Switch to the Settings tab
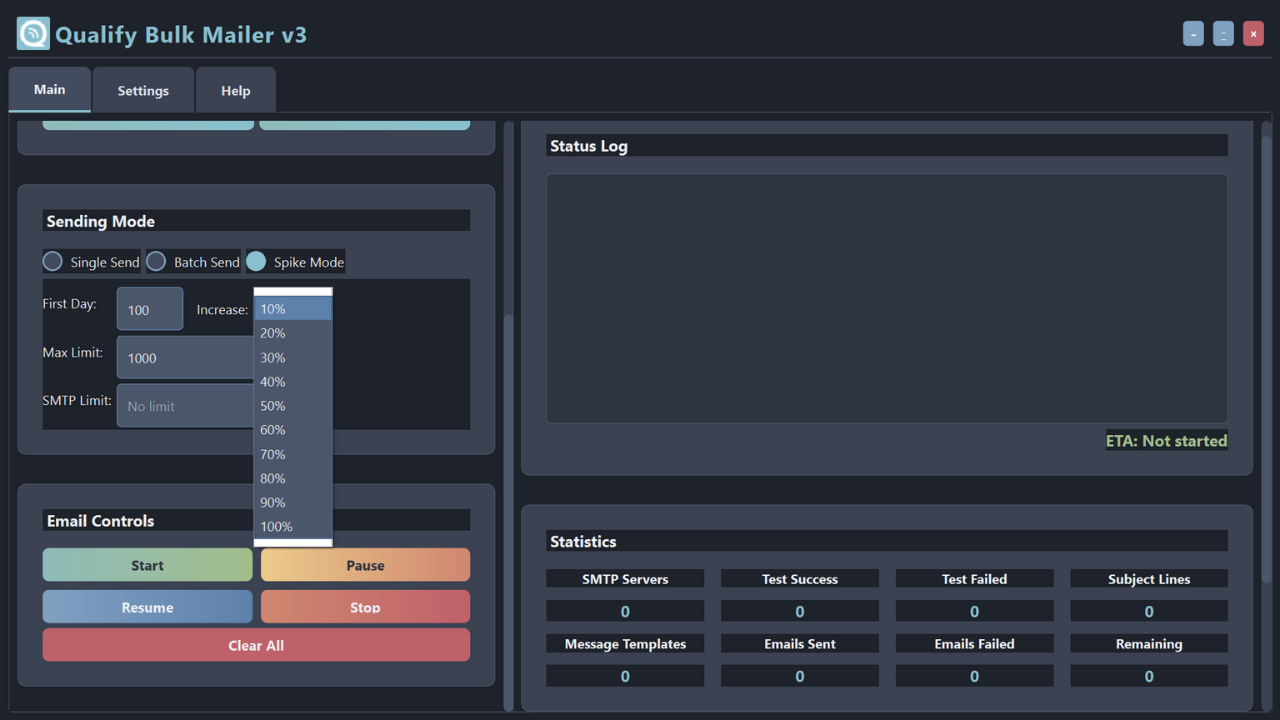Image resolution: width=1280 pixels, height=720 pixels. pos(143,91)
